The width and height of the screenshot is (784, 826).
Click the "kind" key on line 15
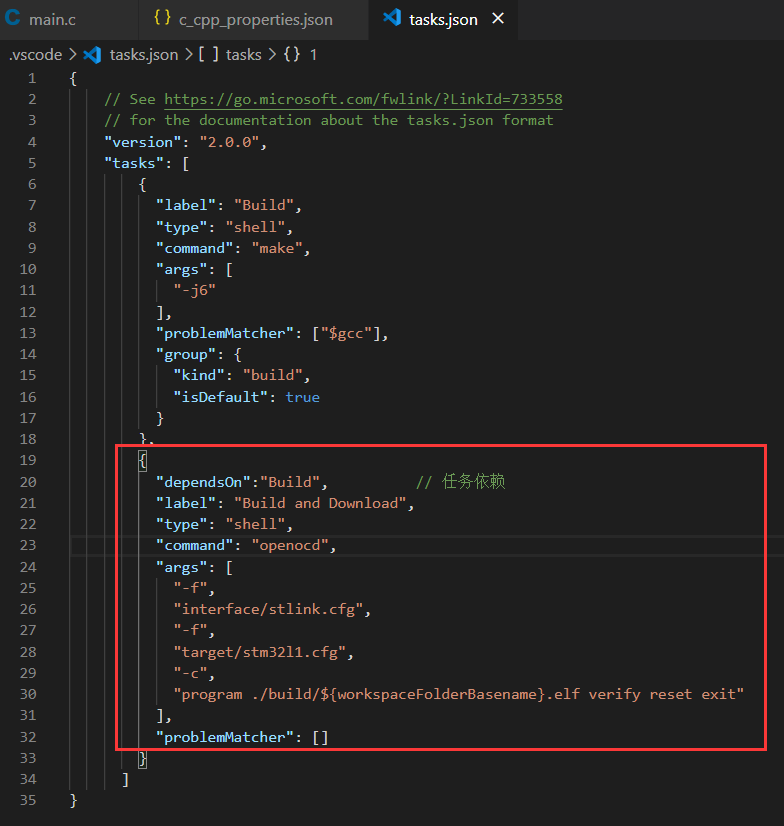(x=199, y=375)
